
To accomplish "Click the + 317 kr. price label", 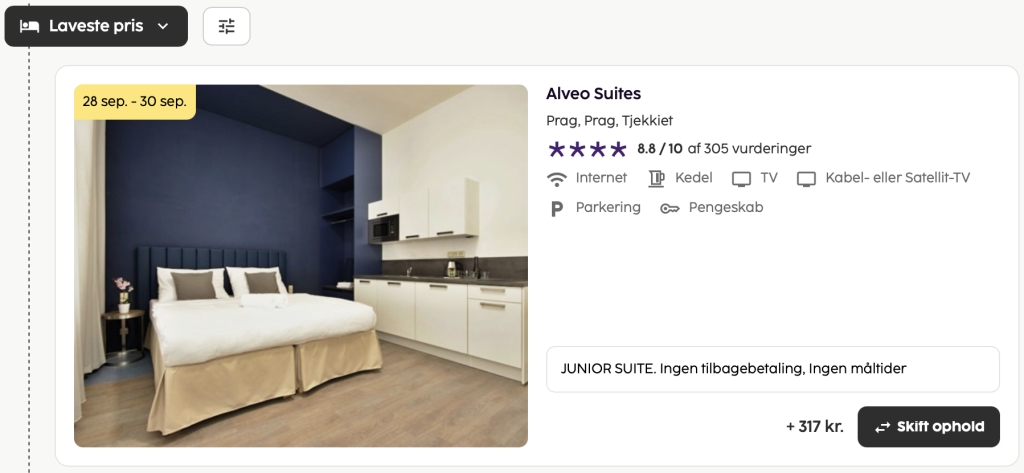I will pos(815,427).
